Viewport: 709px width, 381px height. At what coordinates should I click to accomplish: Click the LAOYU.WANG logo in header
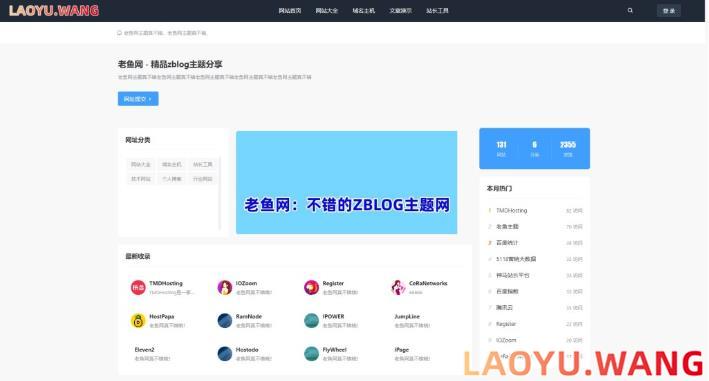(54, 10)
